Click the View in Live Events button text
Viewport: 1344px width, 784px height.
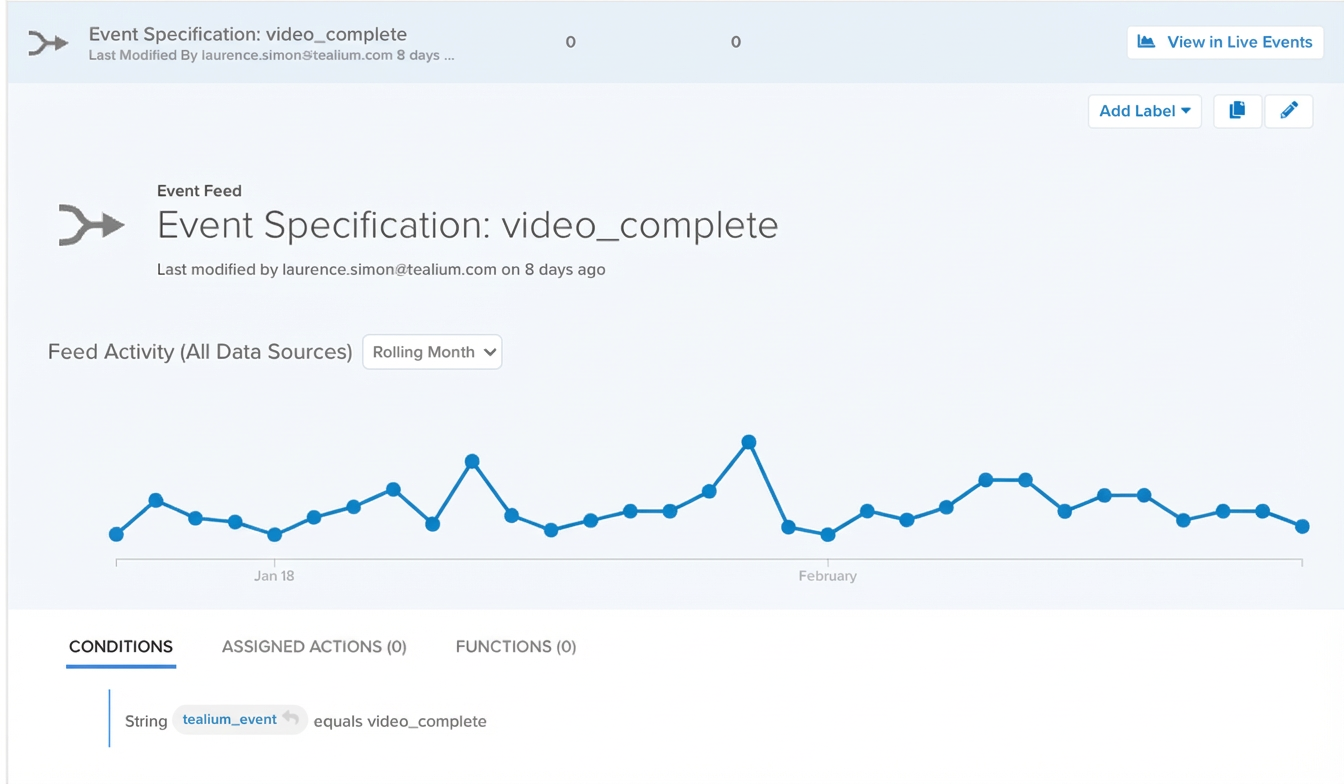click(1239, 42)
